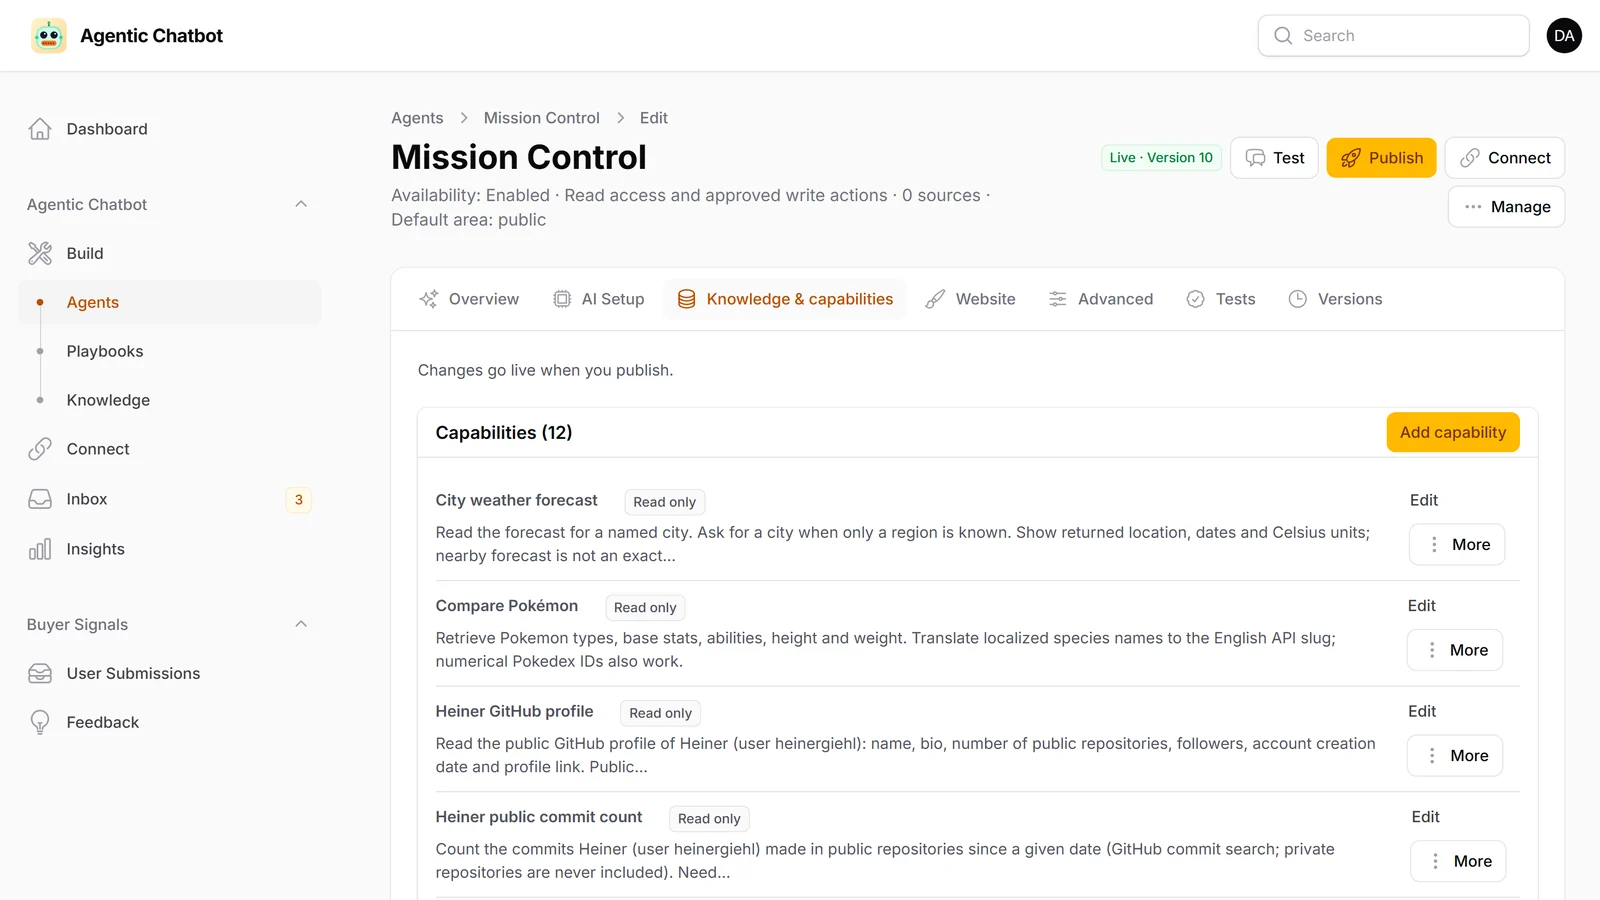Click the AI Setup chip icon
1600x900 pixels.
(x=562, y=299)
